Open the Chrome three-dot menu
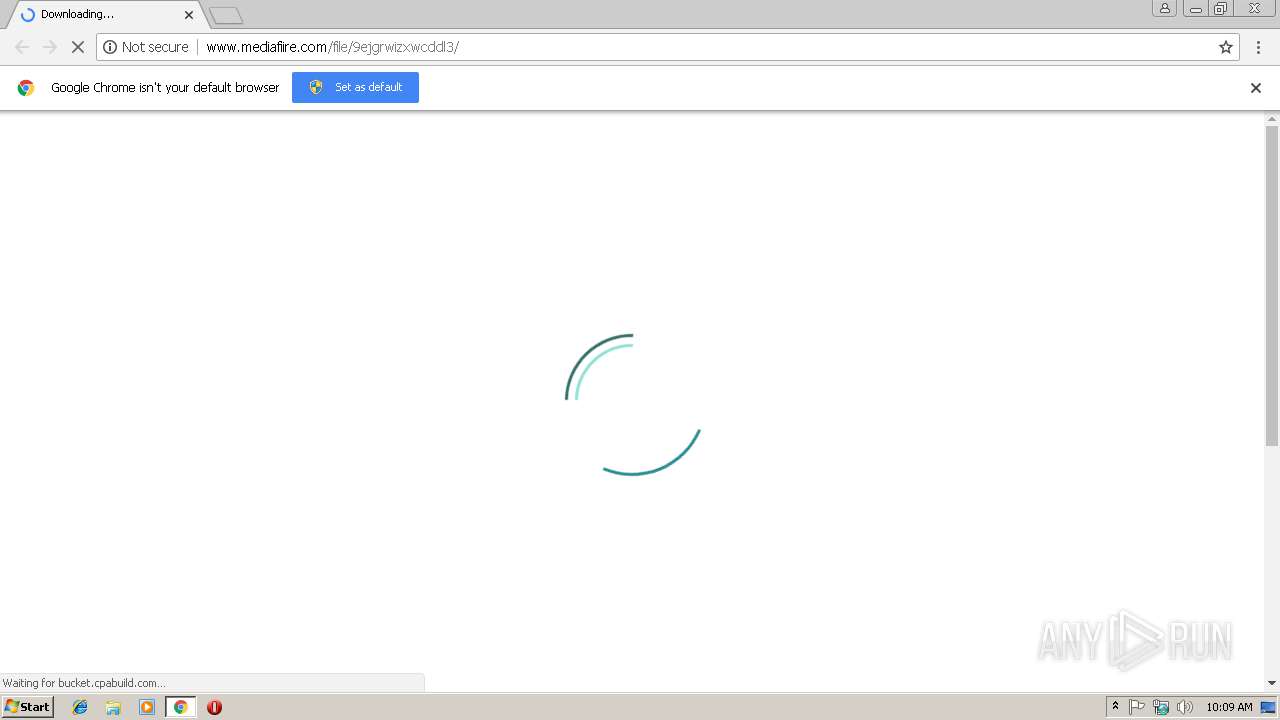 [x=1259, y=47]
